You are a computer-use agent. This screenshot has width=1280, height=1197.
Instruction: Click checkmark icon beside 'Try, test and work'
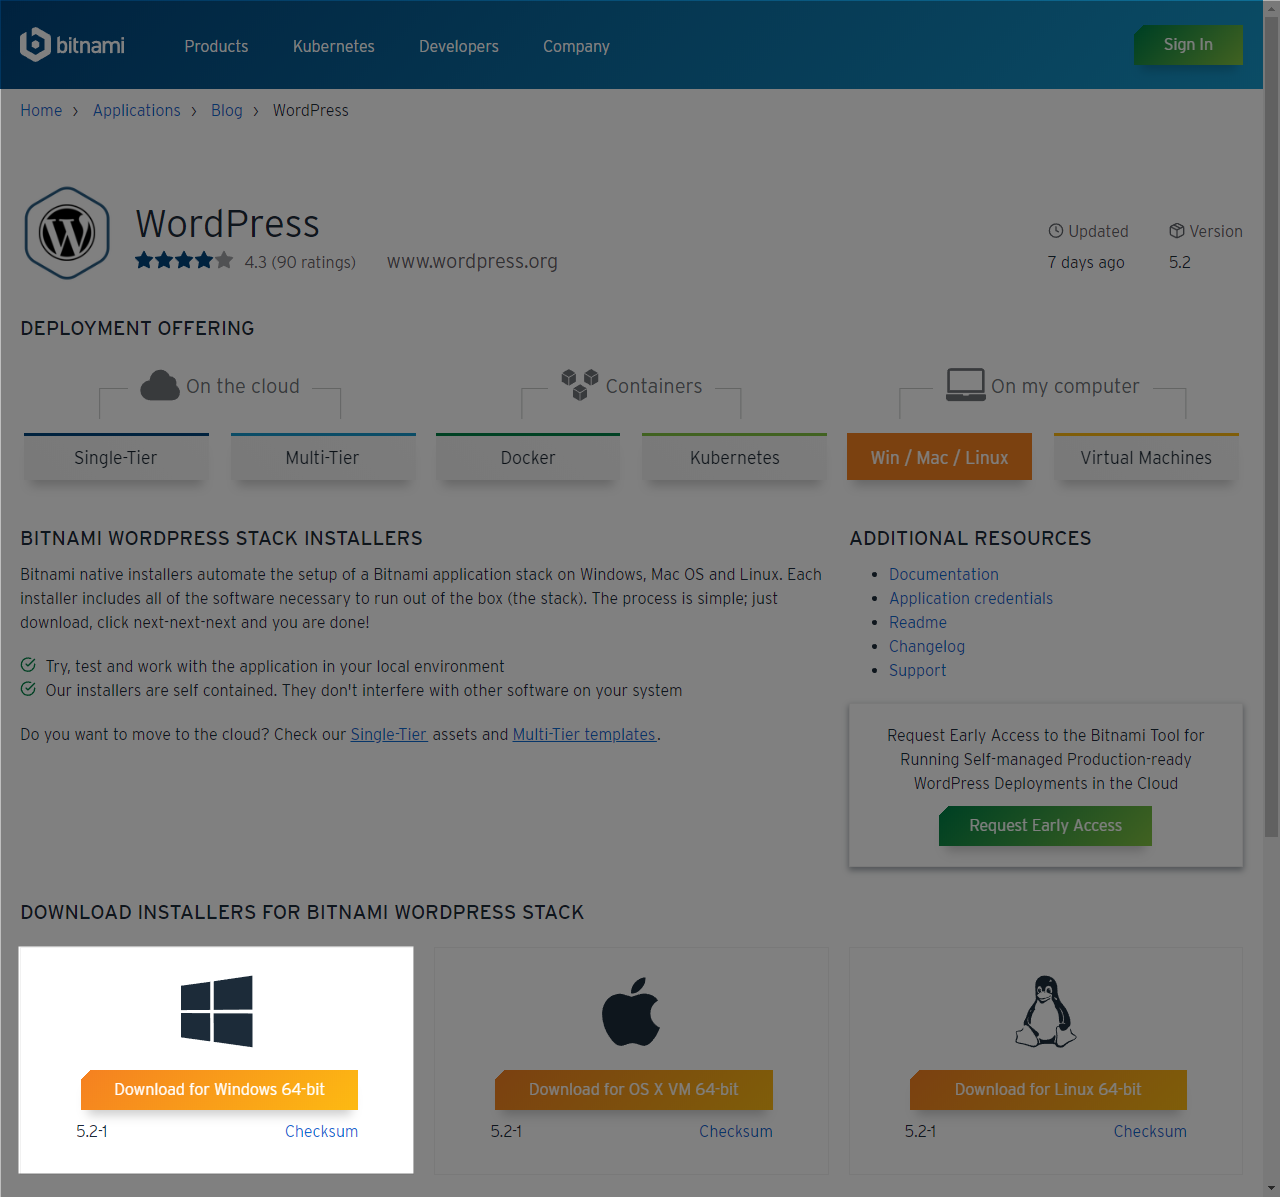tap(28, 665)
